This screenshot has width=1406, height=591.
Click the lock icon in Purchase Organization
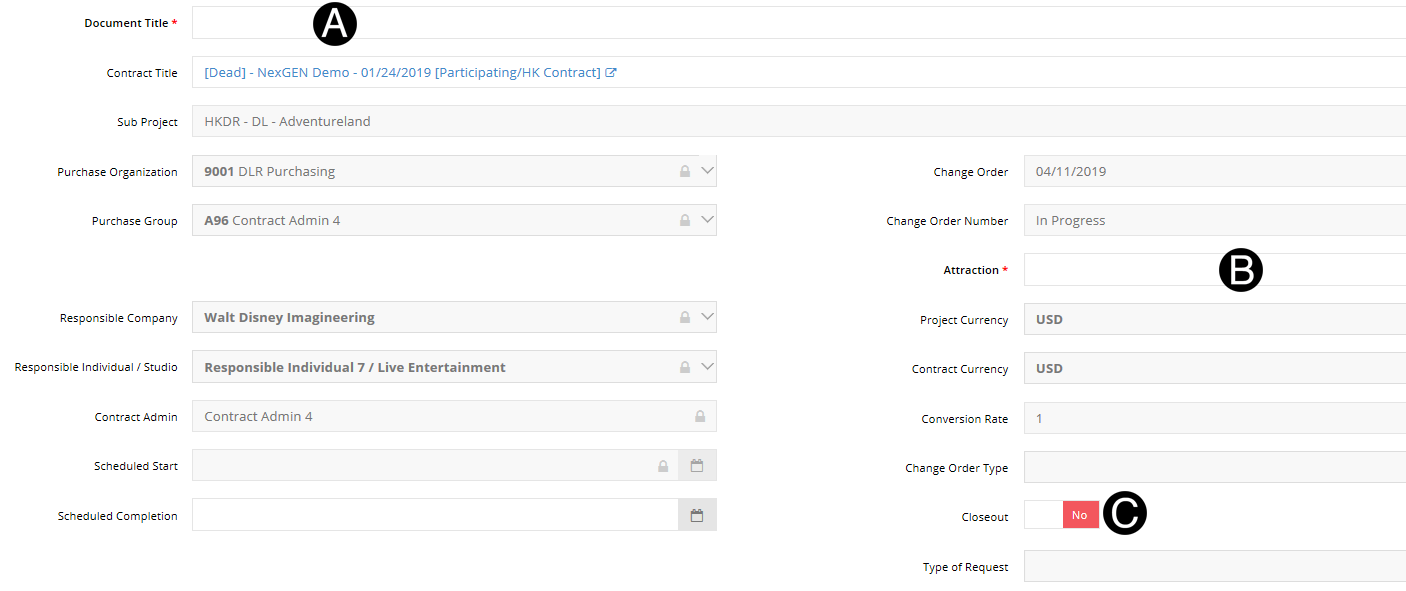tap(685, 172)
